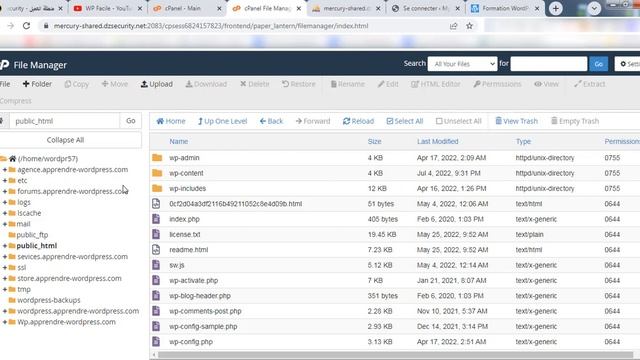Click the Edit toolbar button

tap(388, 84)
